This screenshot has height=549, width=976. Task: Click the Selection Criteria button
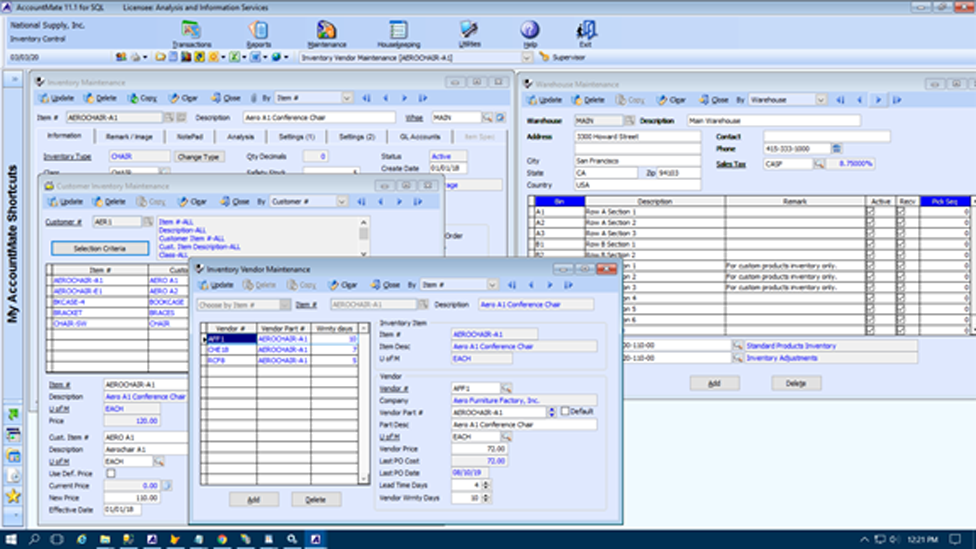click(x=98, y=248)
